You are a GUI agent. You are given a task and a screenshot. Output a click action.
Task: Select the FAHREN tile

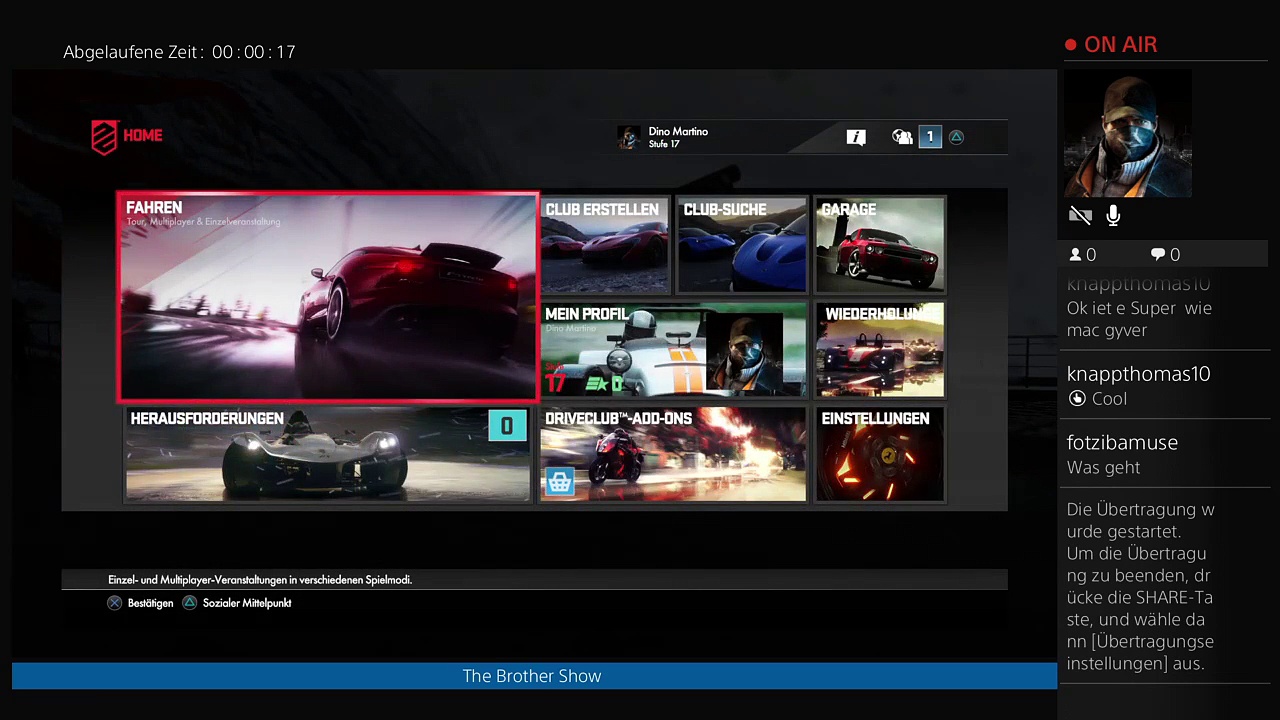point(328,297)
